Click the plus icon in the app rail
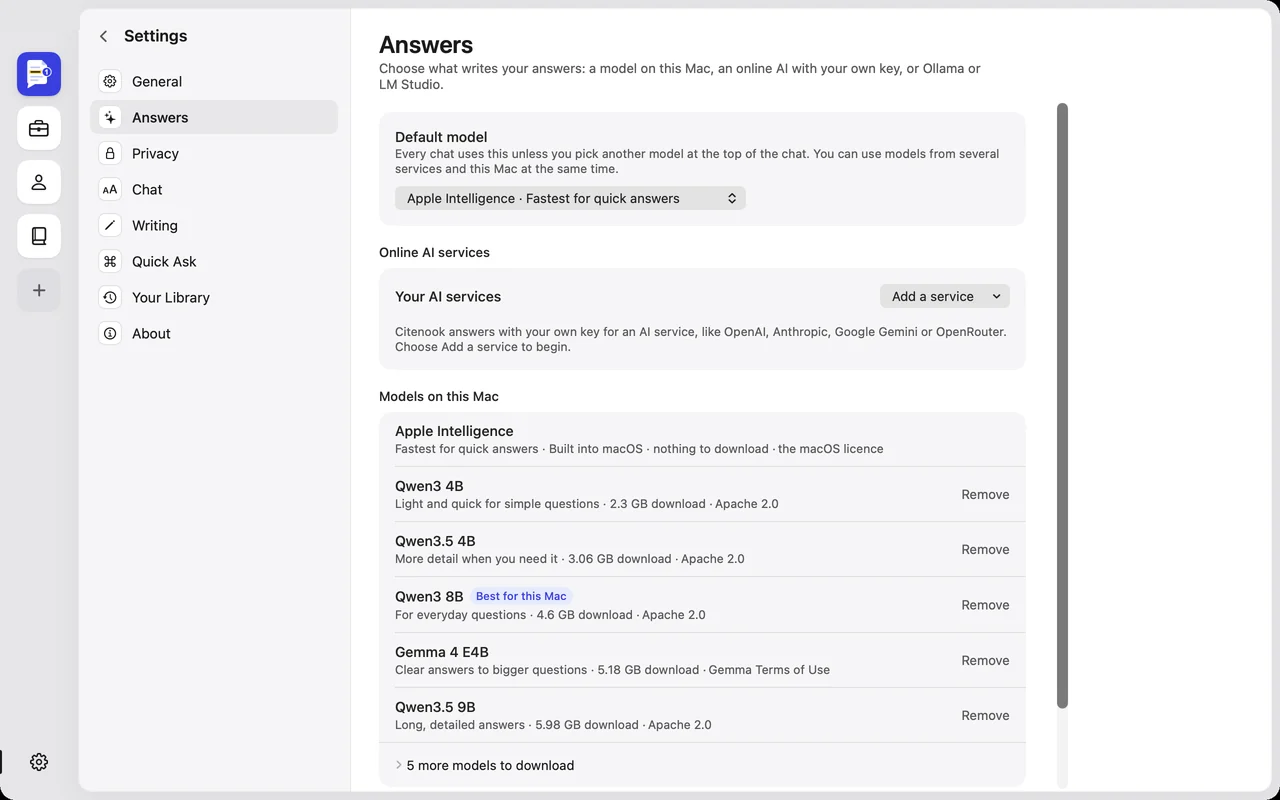This screenshot has height=800, width=1280. pos(39,290)
